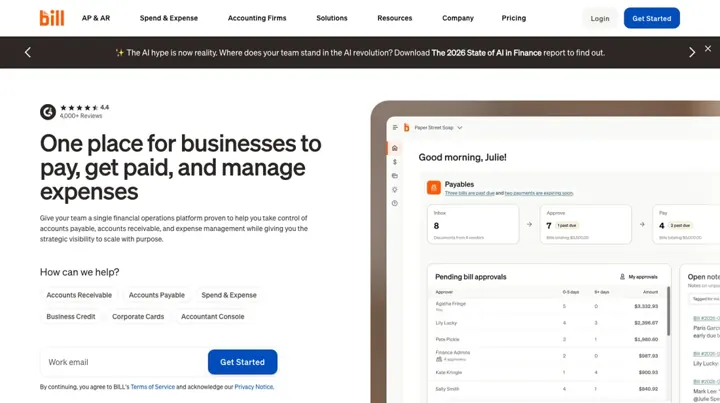Open the Solutions menu
This screenshot has height=403, width=720.
tap(332, 18)
